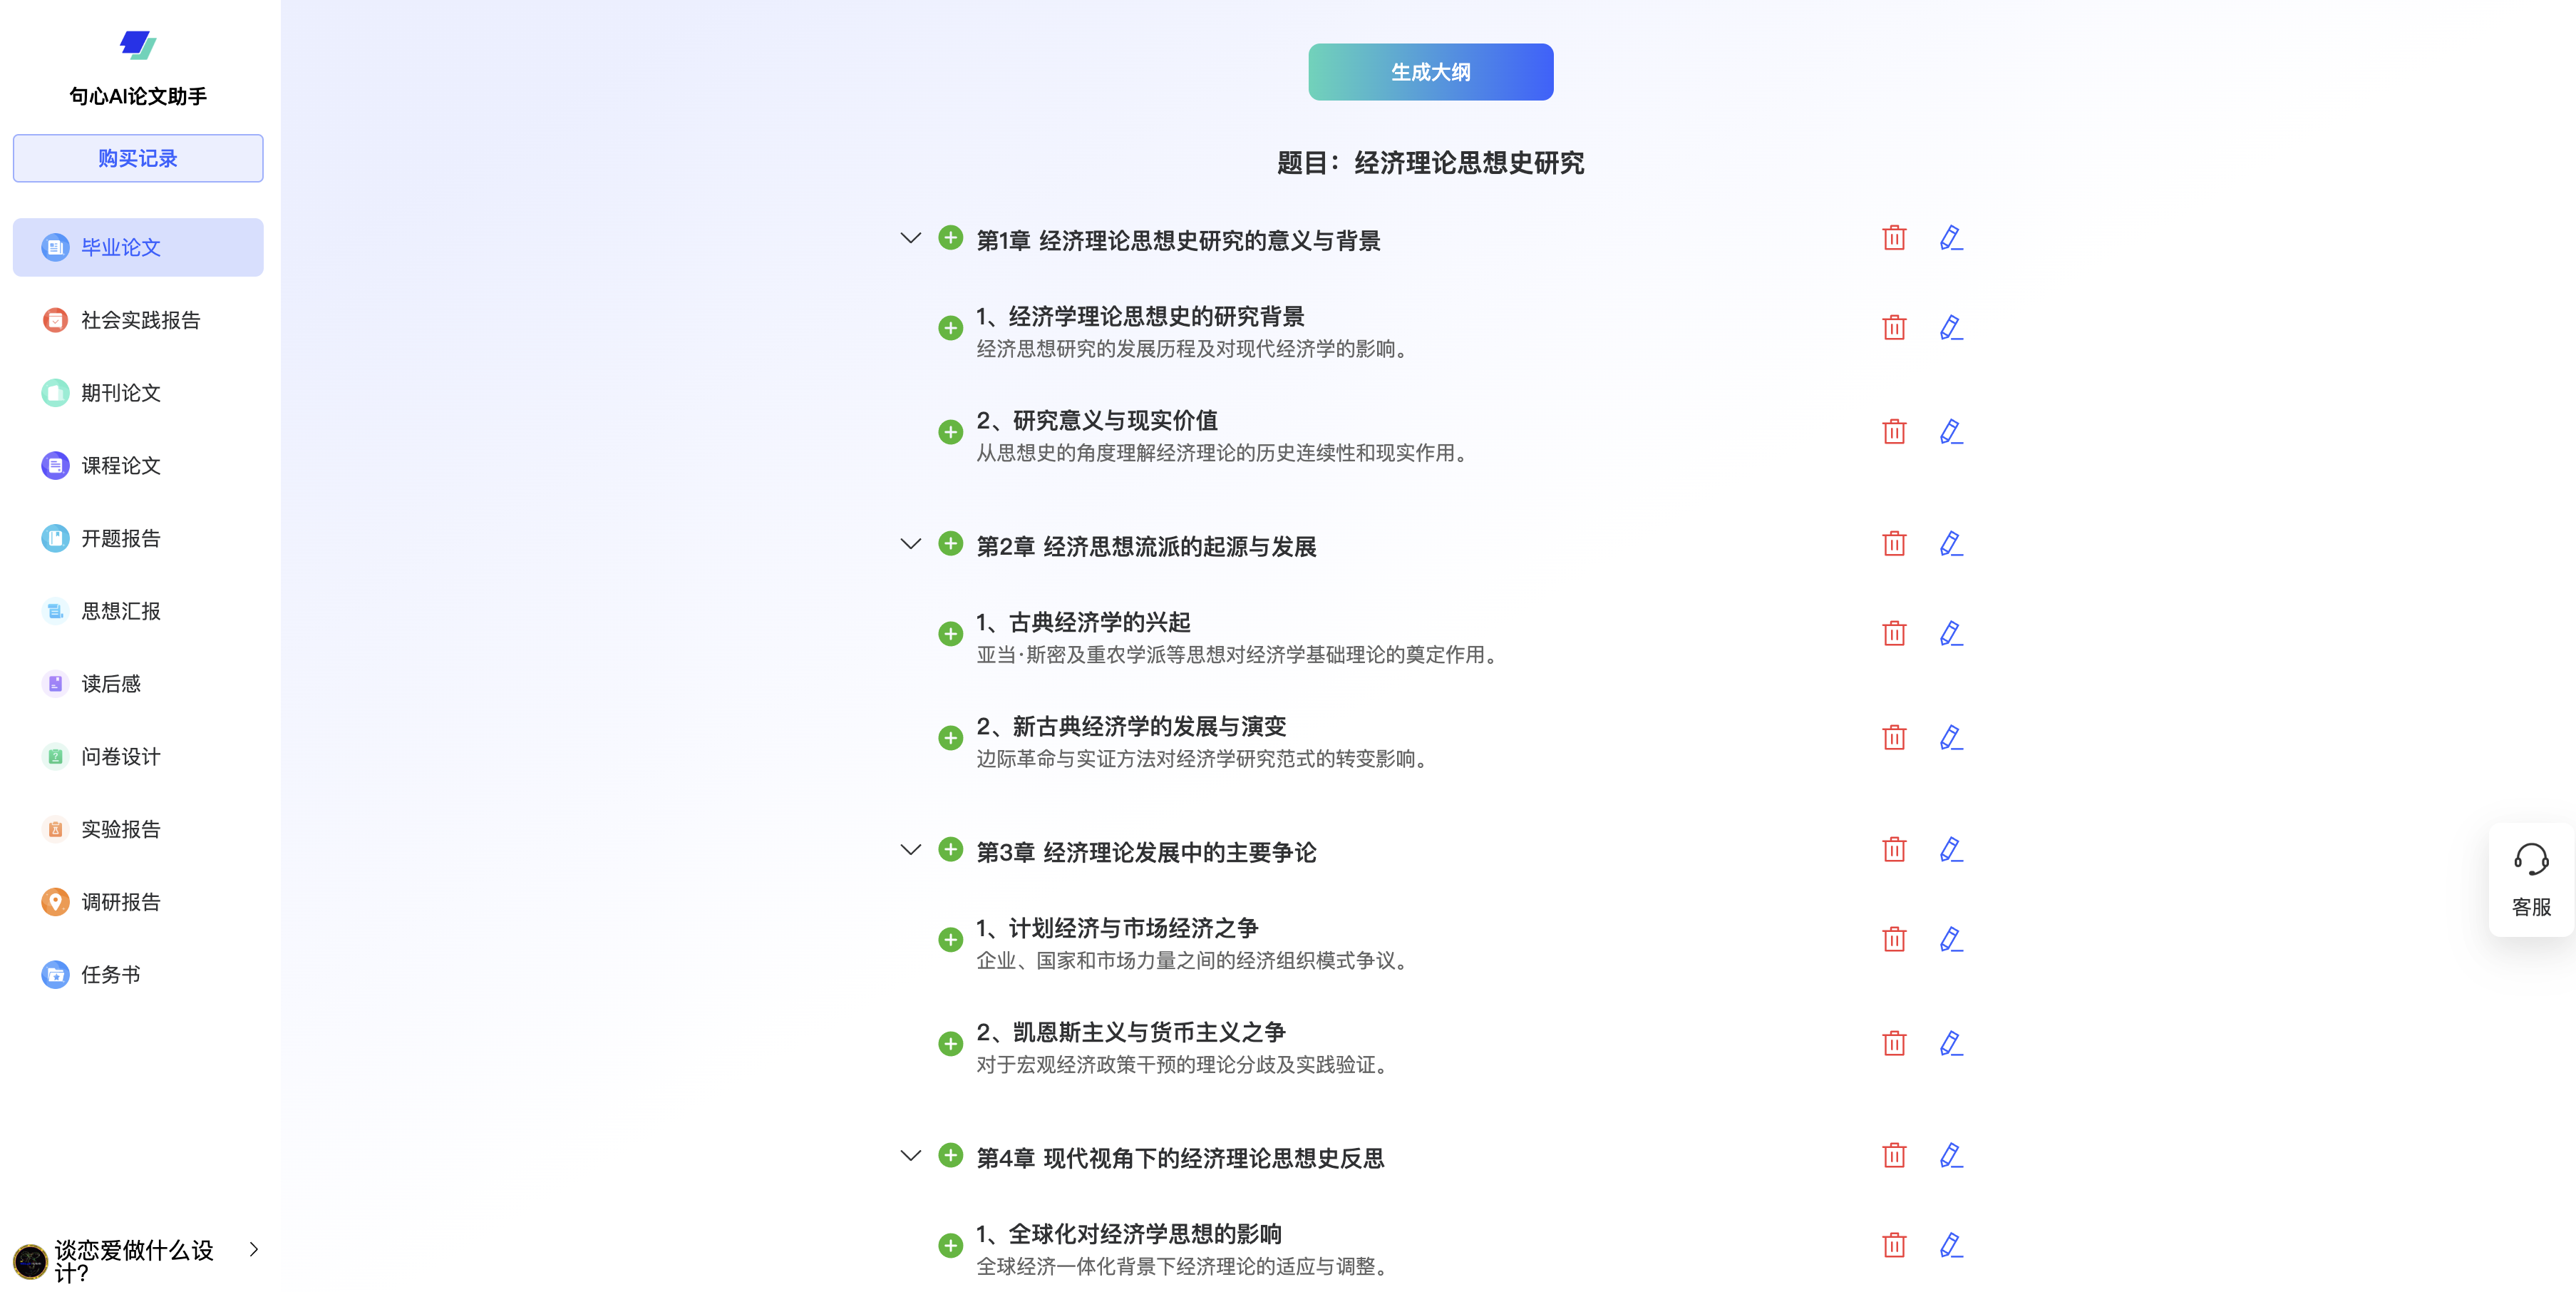Delete section 计划经济与市场经济之争
Viewport: 2576px width, 1292px height.
coord(1894,940)
